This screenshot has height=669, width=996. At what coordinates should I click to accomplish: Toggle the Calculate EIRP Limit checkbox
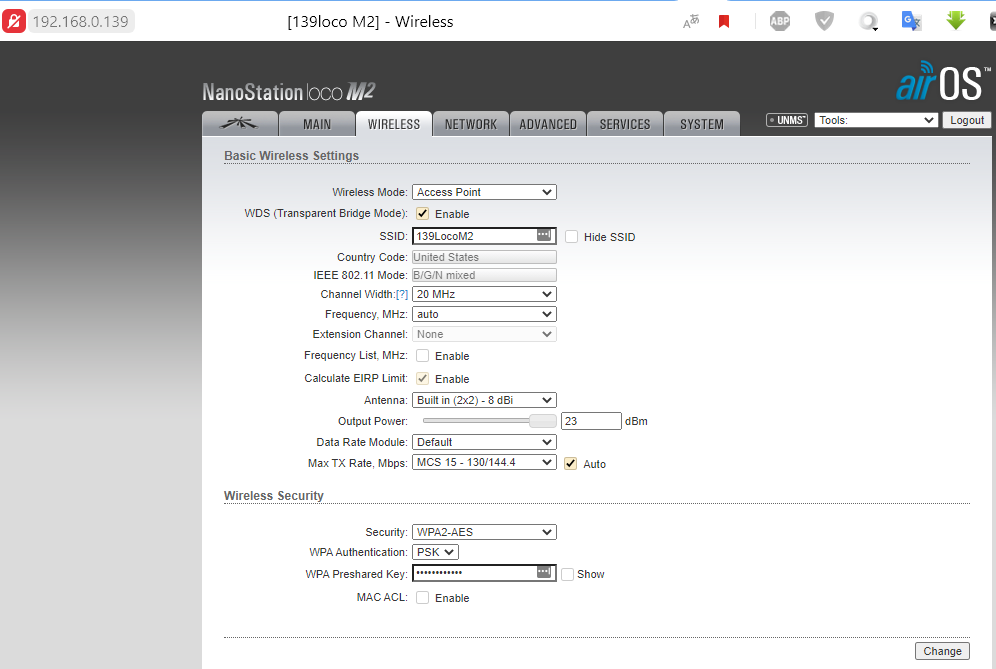pyautogui.click(x=422, y=379)
